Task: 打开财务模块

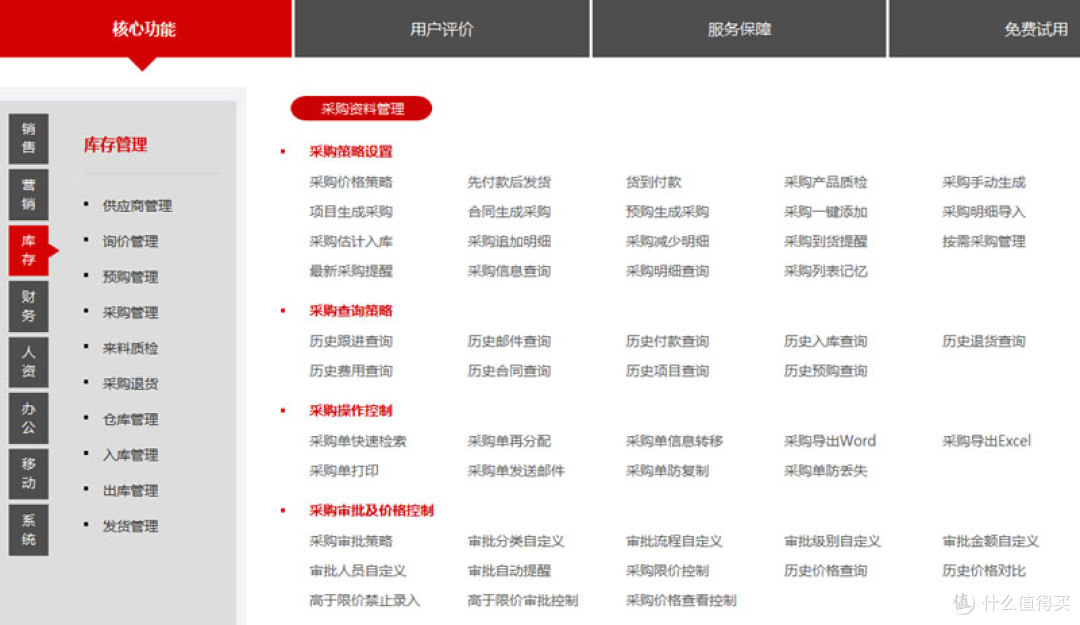Action: point(27,307)
